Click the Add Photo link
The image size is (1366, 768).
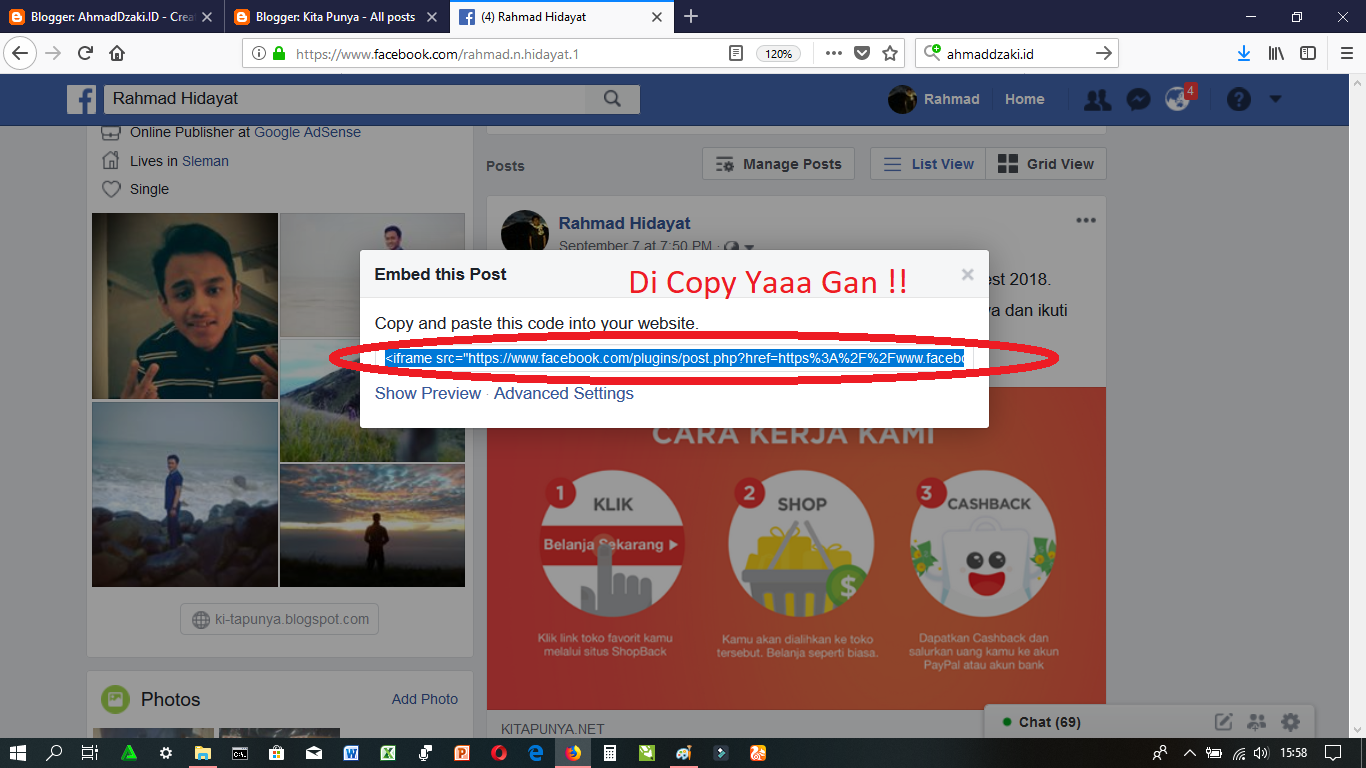(425, 699)
